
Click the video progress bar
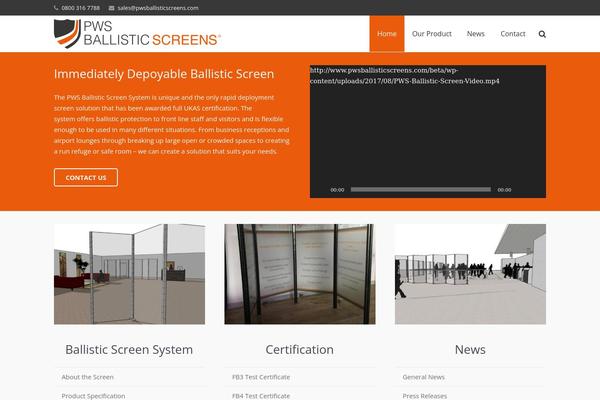coord(421,189)
